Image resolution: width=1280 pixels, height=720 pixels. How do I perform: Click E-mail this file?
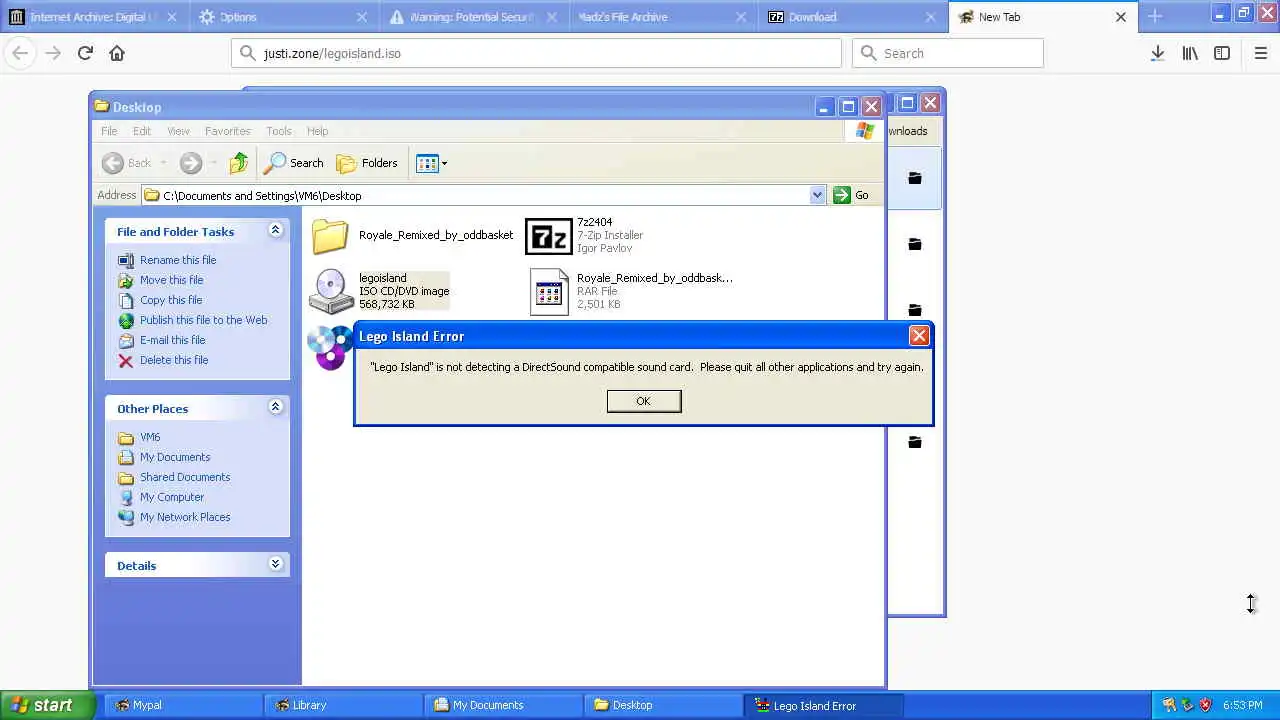(x=172, y=340)
